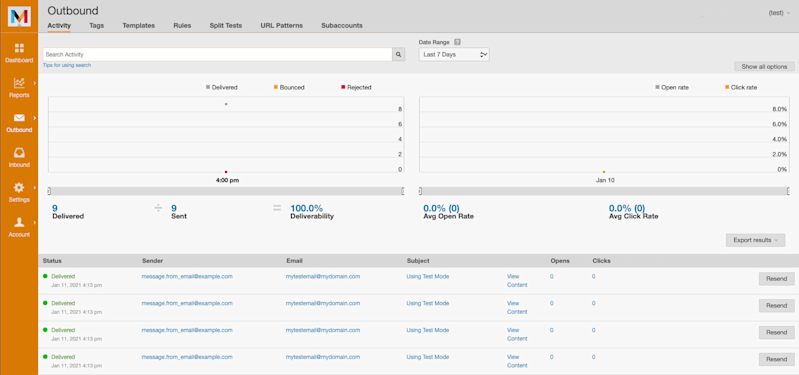Switch to the Split Tests tab

coord(226,25)
